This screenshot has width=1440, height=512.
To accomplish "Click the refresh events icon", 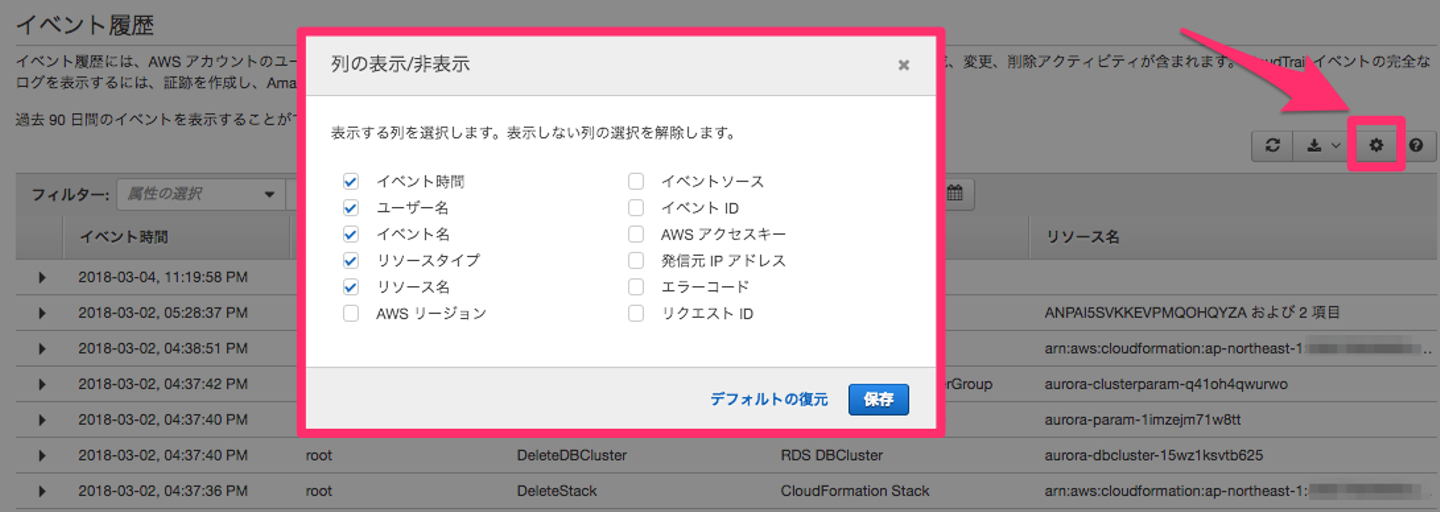I will tap(1272, 145).
